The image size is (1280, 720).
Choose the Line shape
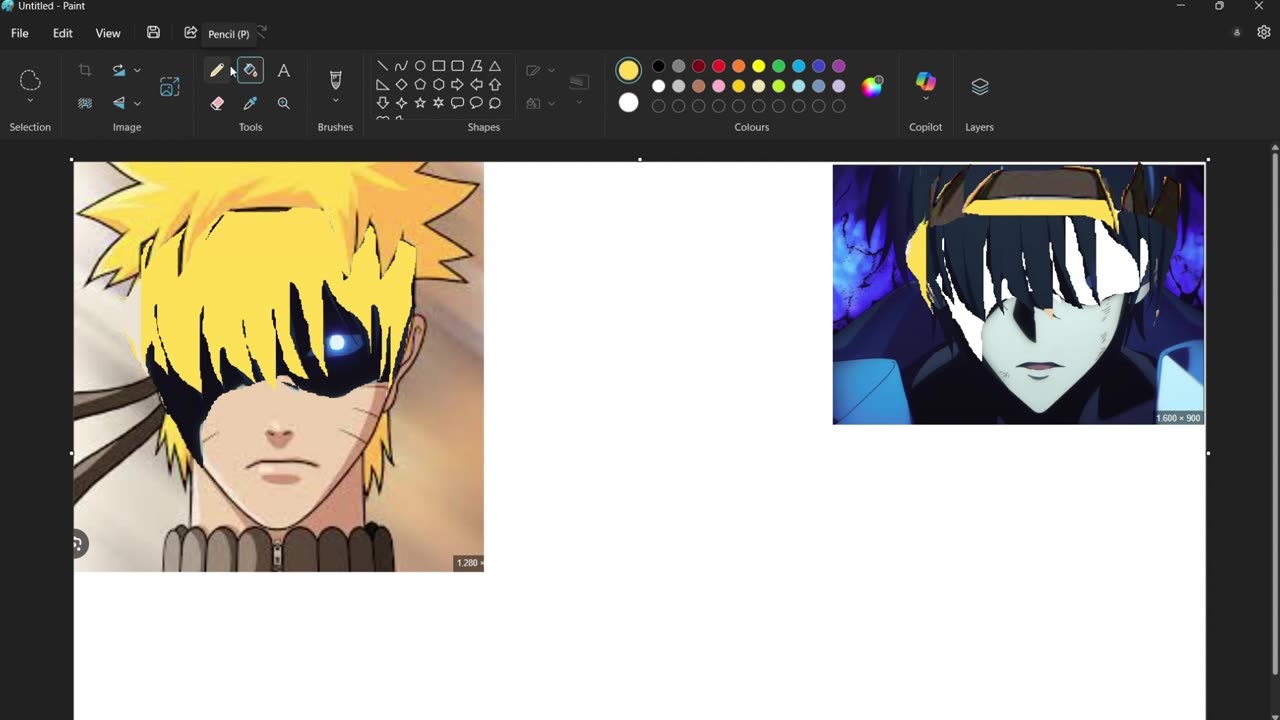click(383, 66)
